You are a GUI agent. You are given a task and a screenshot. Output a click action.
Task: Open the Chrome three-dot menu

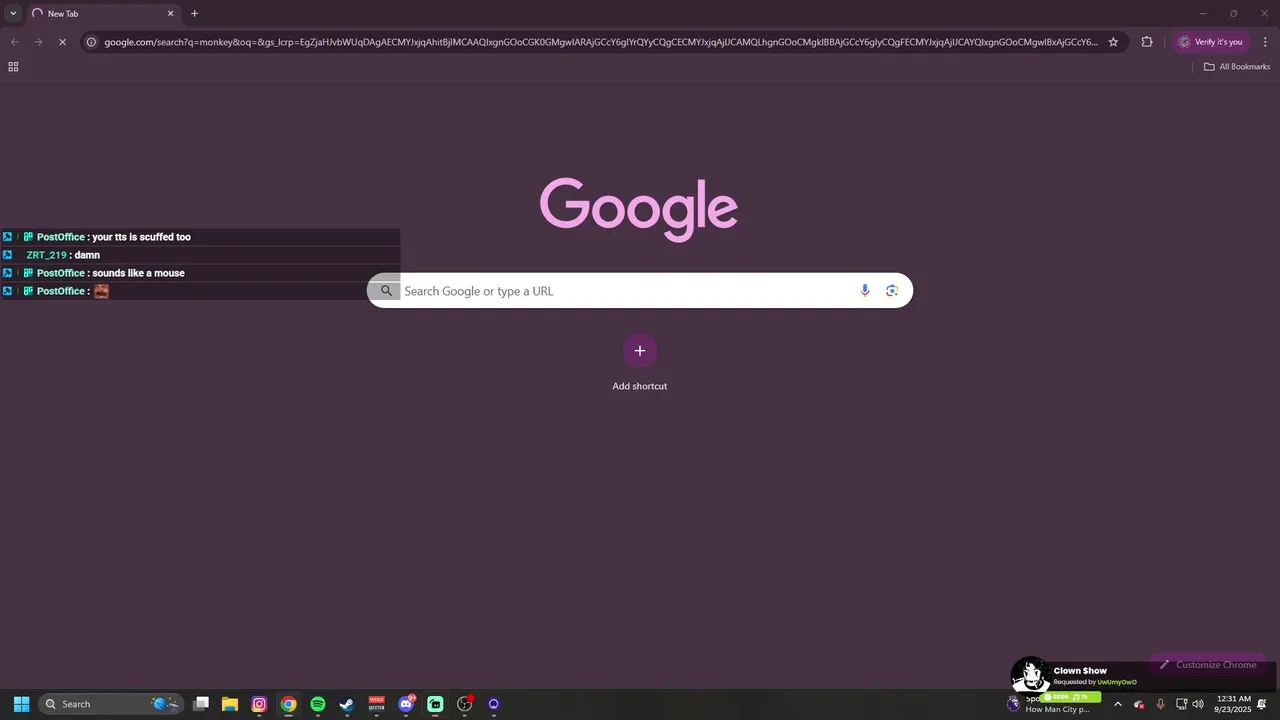(1265, 42)
